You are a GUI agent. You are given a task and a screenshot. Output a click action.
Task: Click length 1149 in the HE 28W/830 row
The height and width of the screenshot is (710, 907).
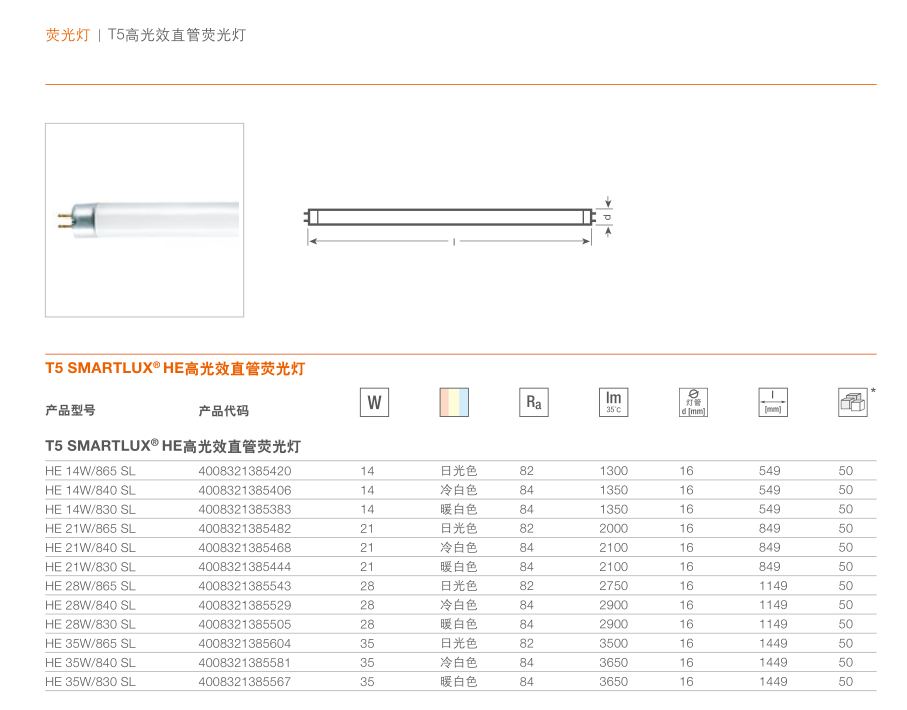pos(773,624)
